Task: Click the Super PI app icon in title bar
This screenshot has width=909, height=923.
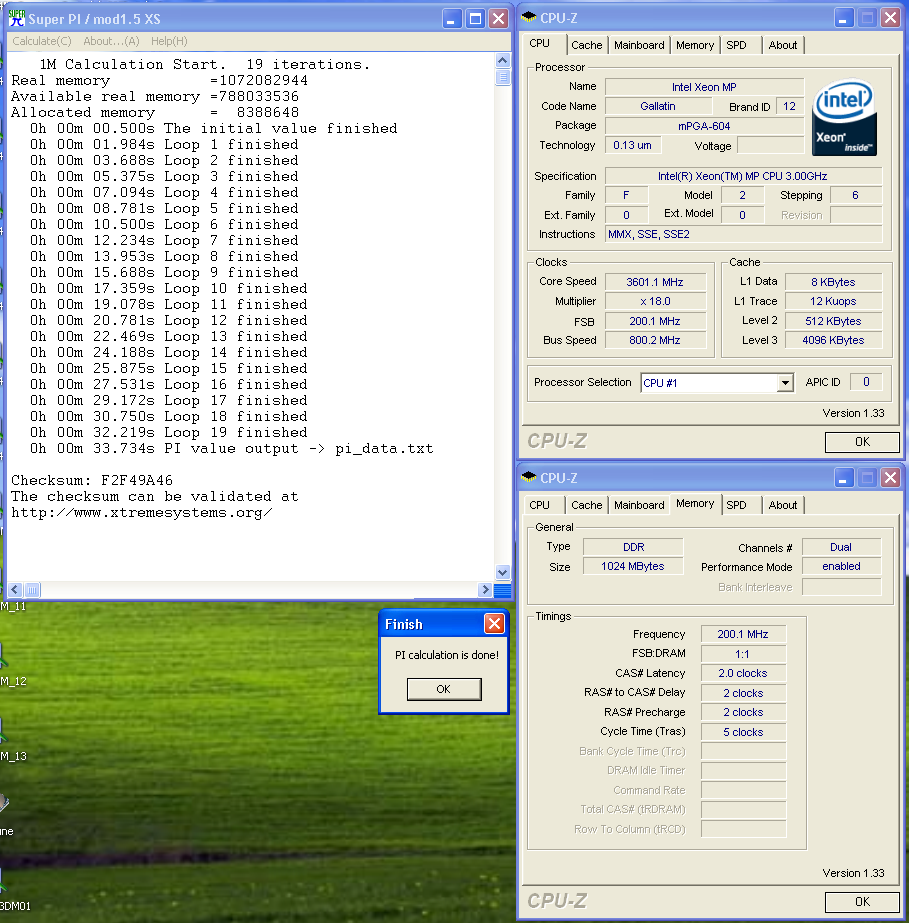Action: 16,19
